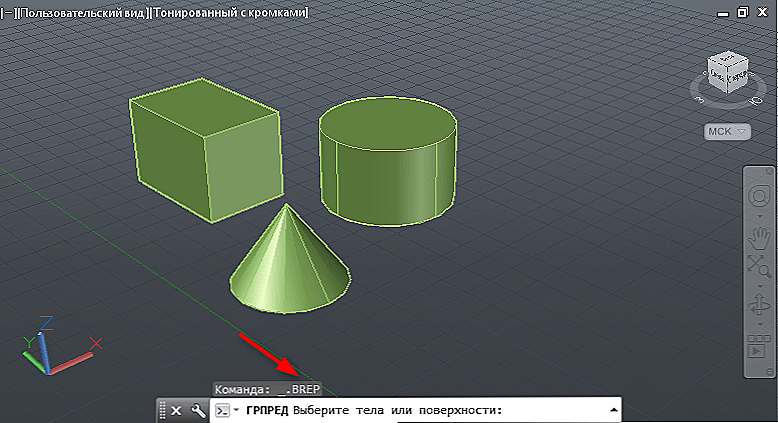Open the МСК coordinate system dropdown

click(727, 131)
